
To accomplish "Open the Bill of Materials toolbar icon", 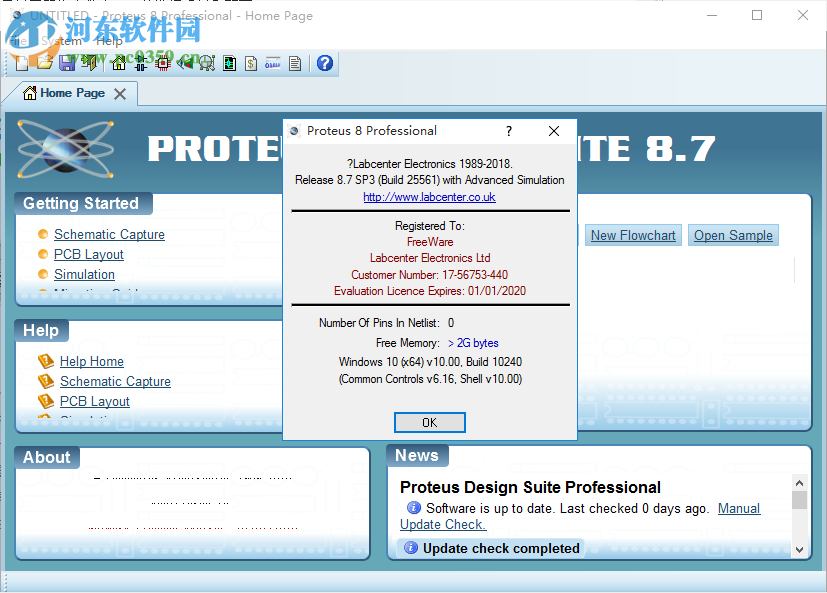I will (x=249, y=63).
